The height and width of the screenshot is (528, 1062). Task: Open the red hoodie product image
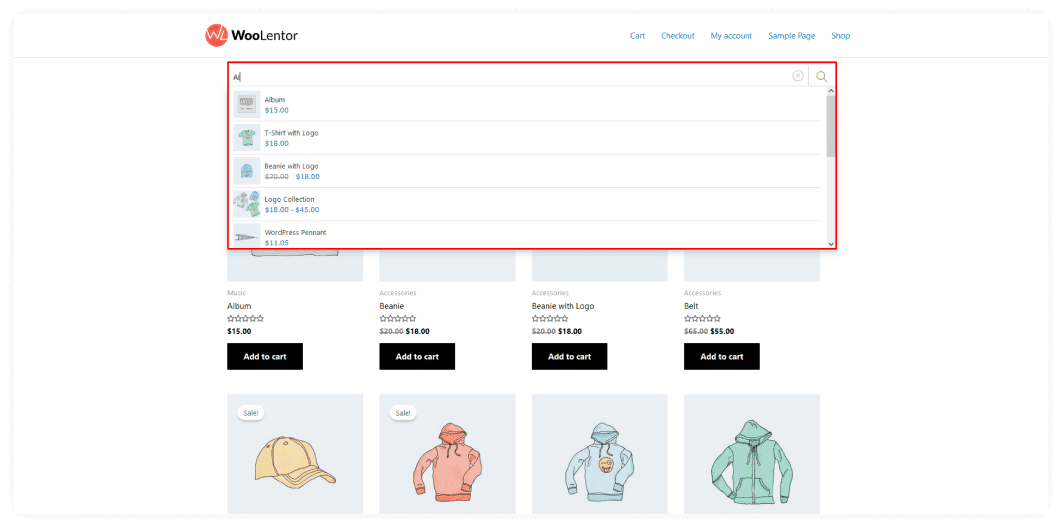tap(448, 454)
